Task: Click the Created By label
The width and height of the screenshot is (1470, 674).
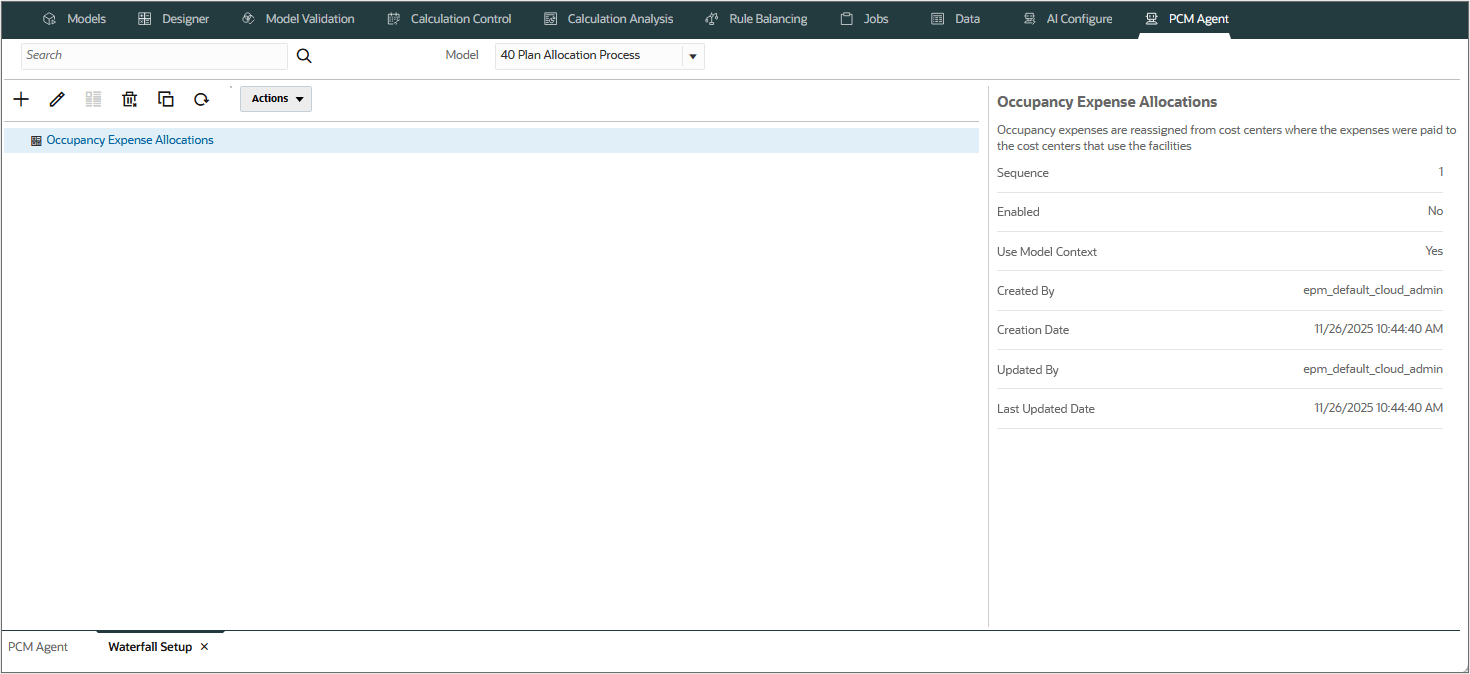Action: click(1026, 291)
